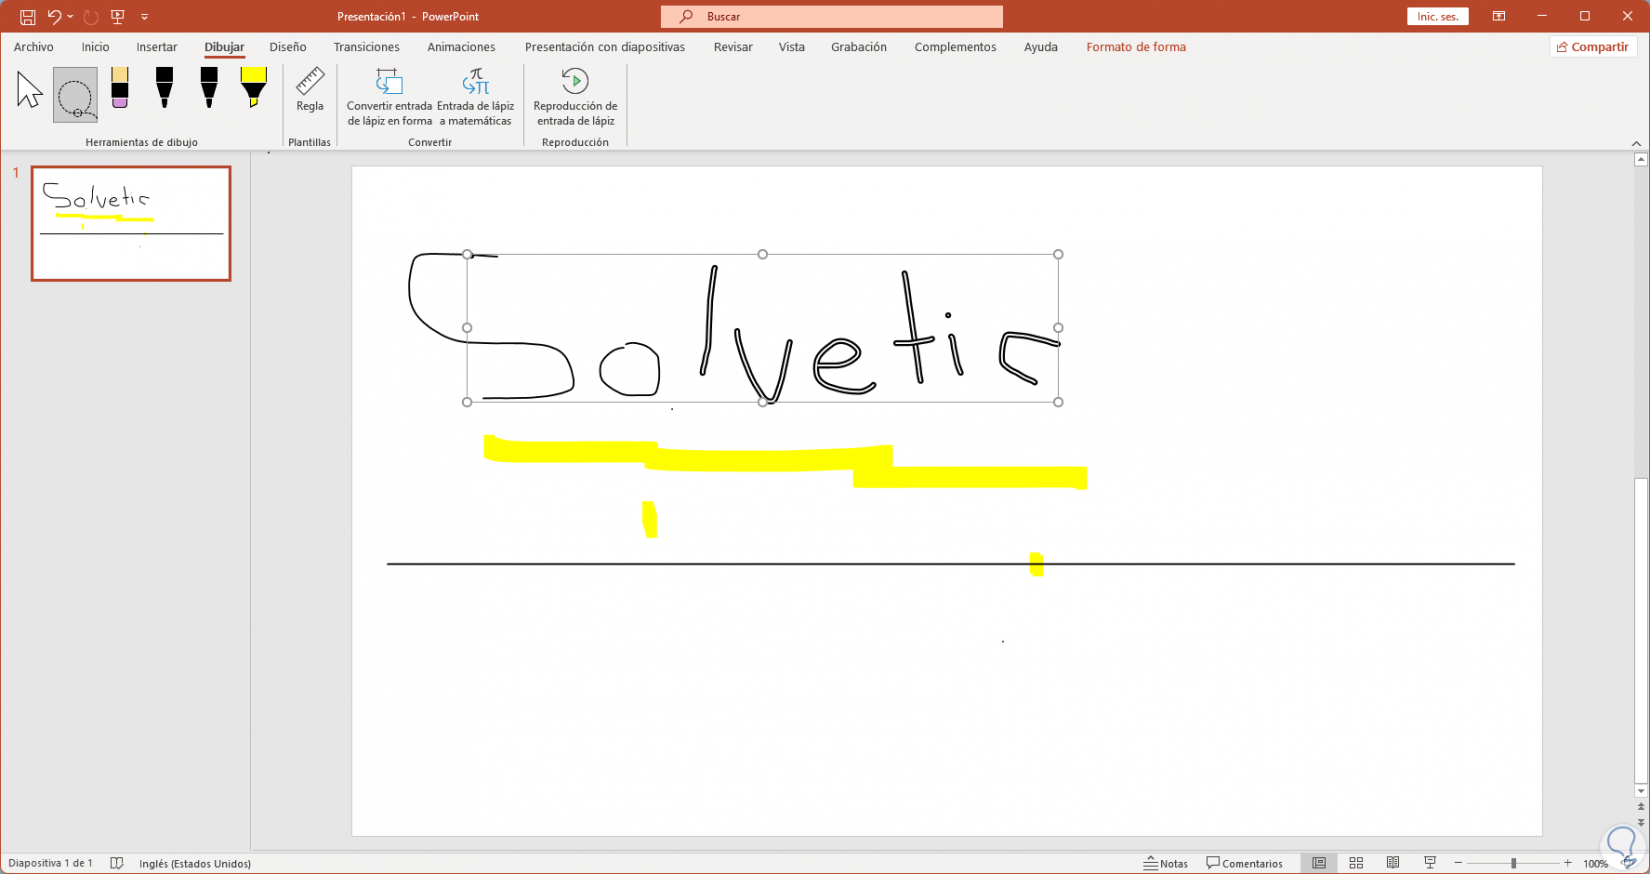Open the Archivo menu
Viewport: 1650px width, 874px height.
(34, 47)
